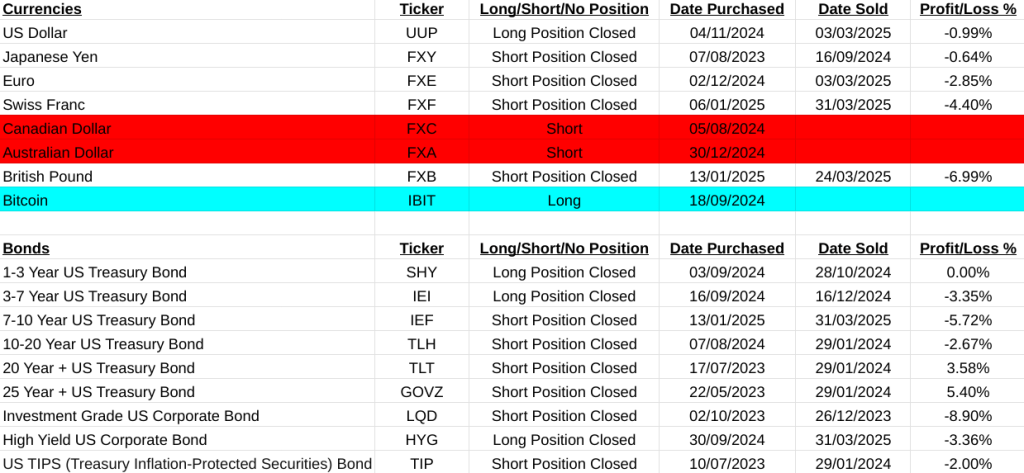Select High Yield US Corporate Bond row
The image size is (1024, 473).
[x=105, y=440]
